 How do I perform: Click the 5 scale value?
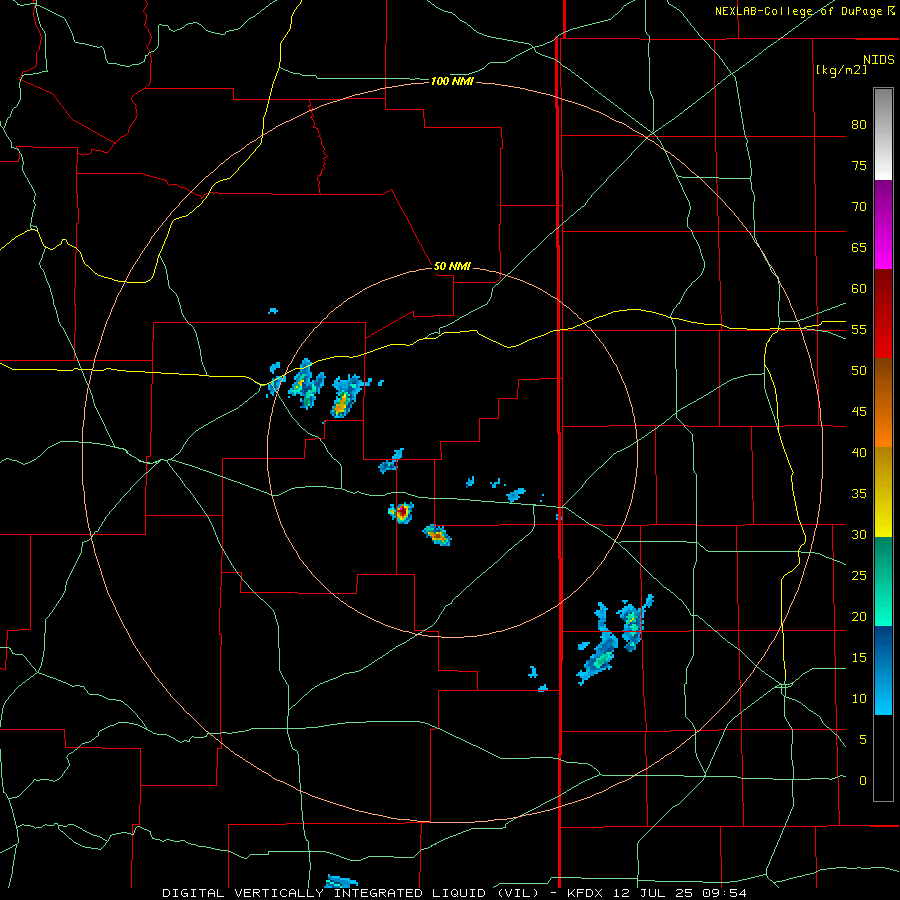click(x=863, y=740)
